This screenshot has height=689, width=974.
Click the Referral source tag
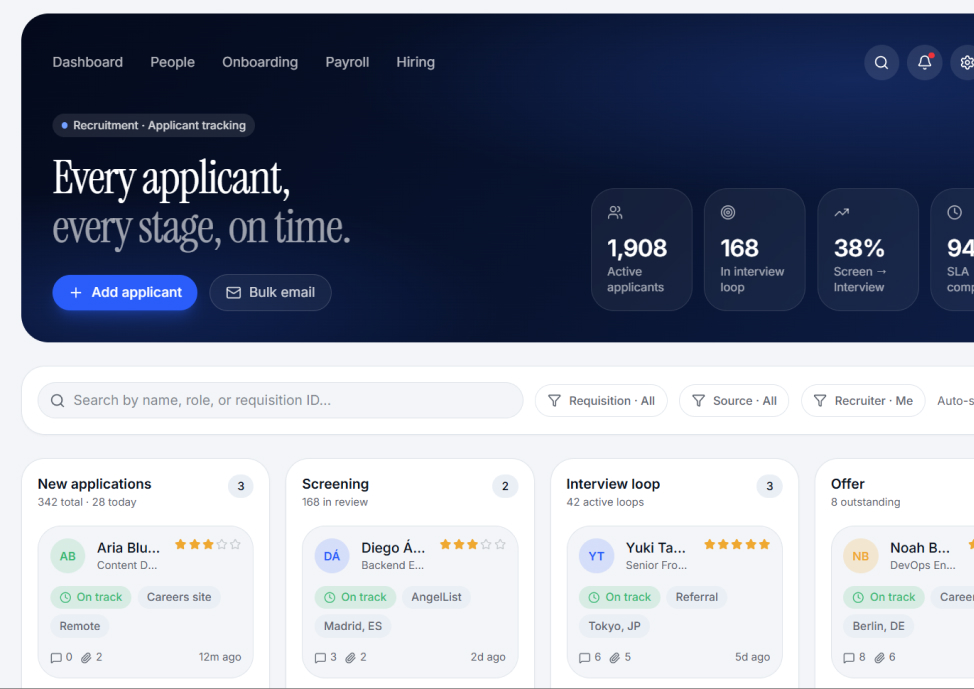click(696, 598)
